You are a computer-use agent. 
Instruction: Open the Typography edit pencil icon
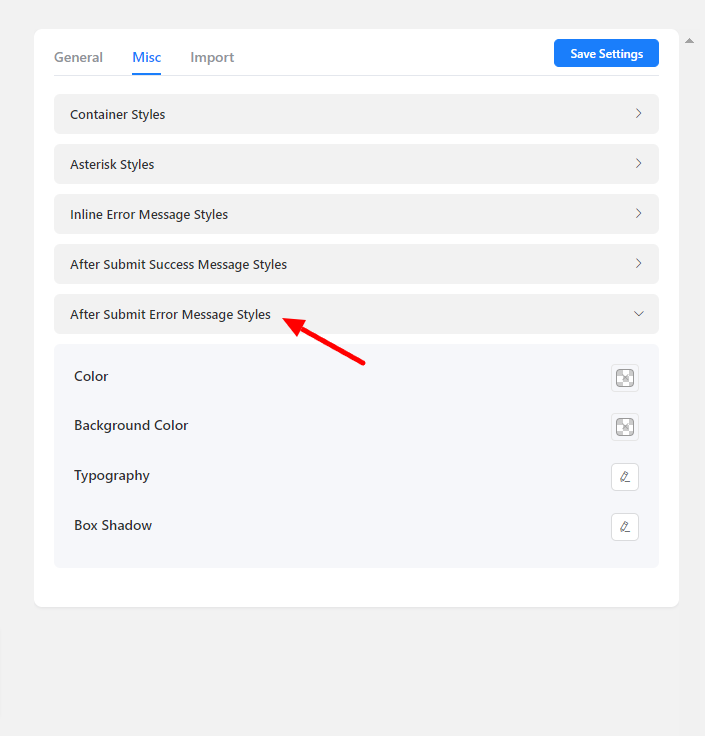[x=625, y=477]
